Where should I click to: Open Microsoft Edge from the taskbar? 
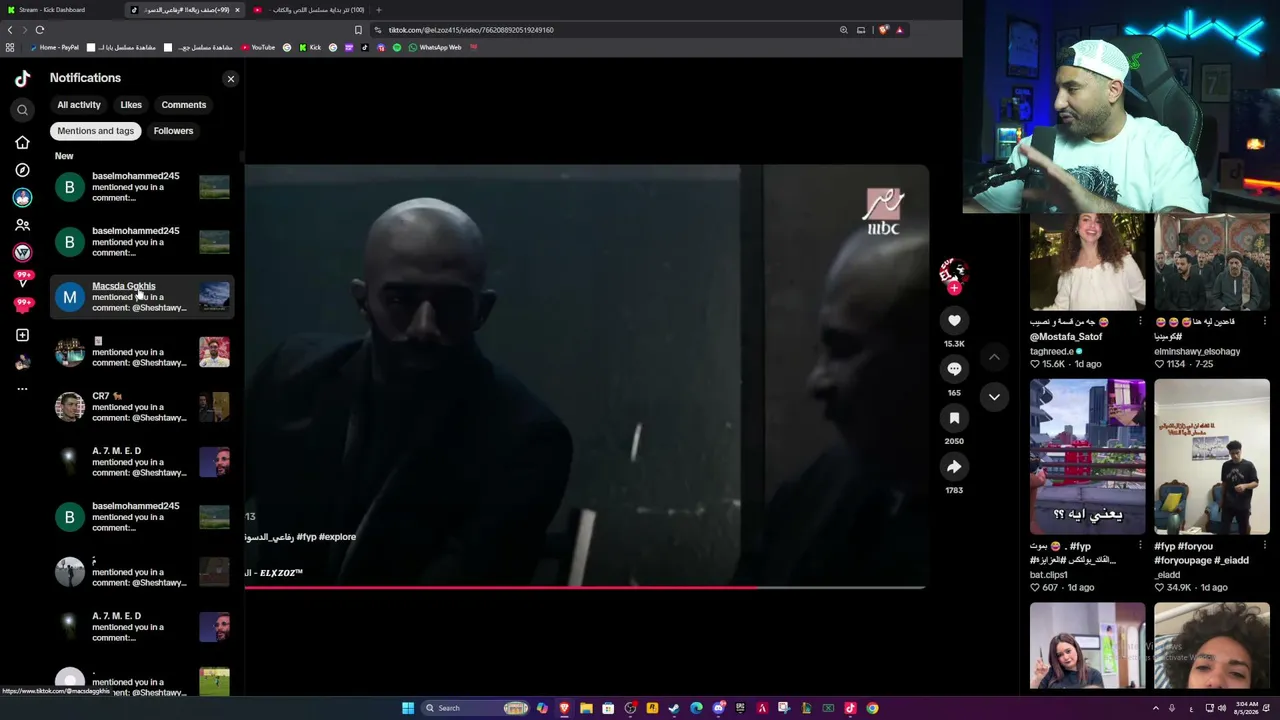pyautogui.click(x=696, y=708)
